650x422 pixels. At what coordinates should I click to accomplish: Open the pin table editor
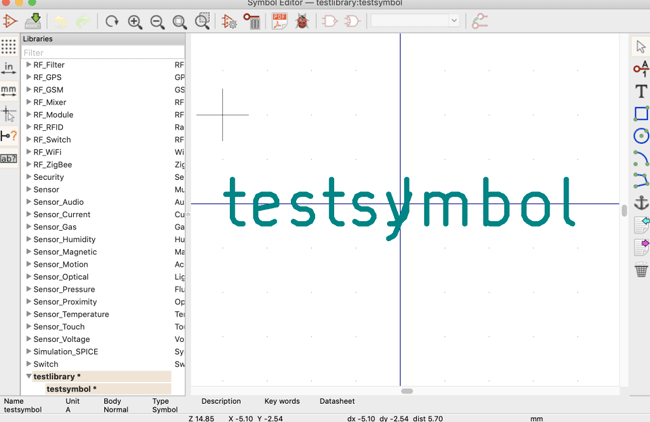pos(252,21)
